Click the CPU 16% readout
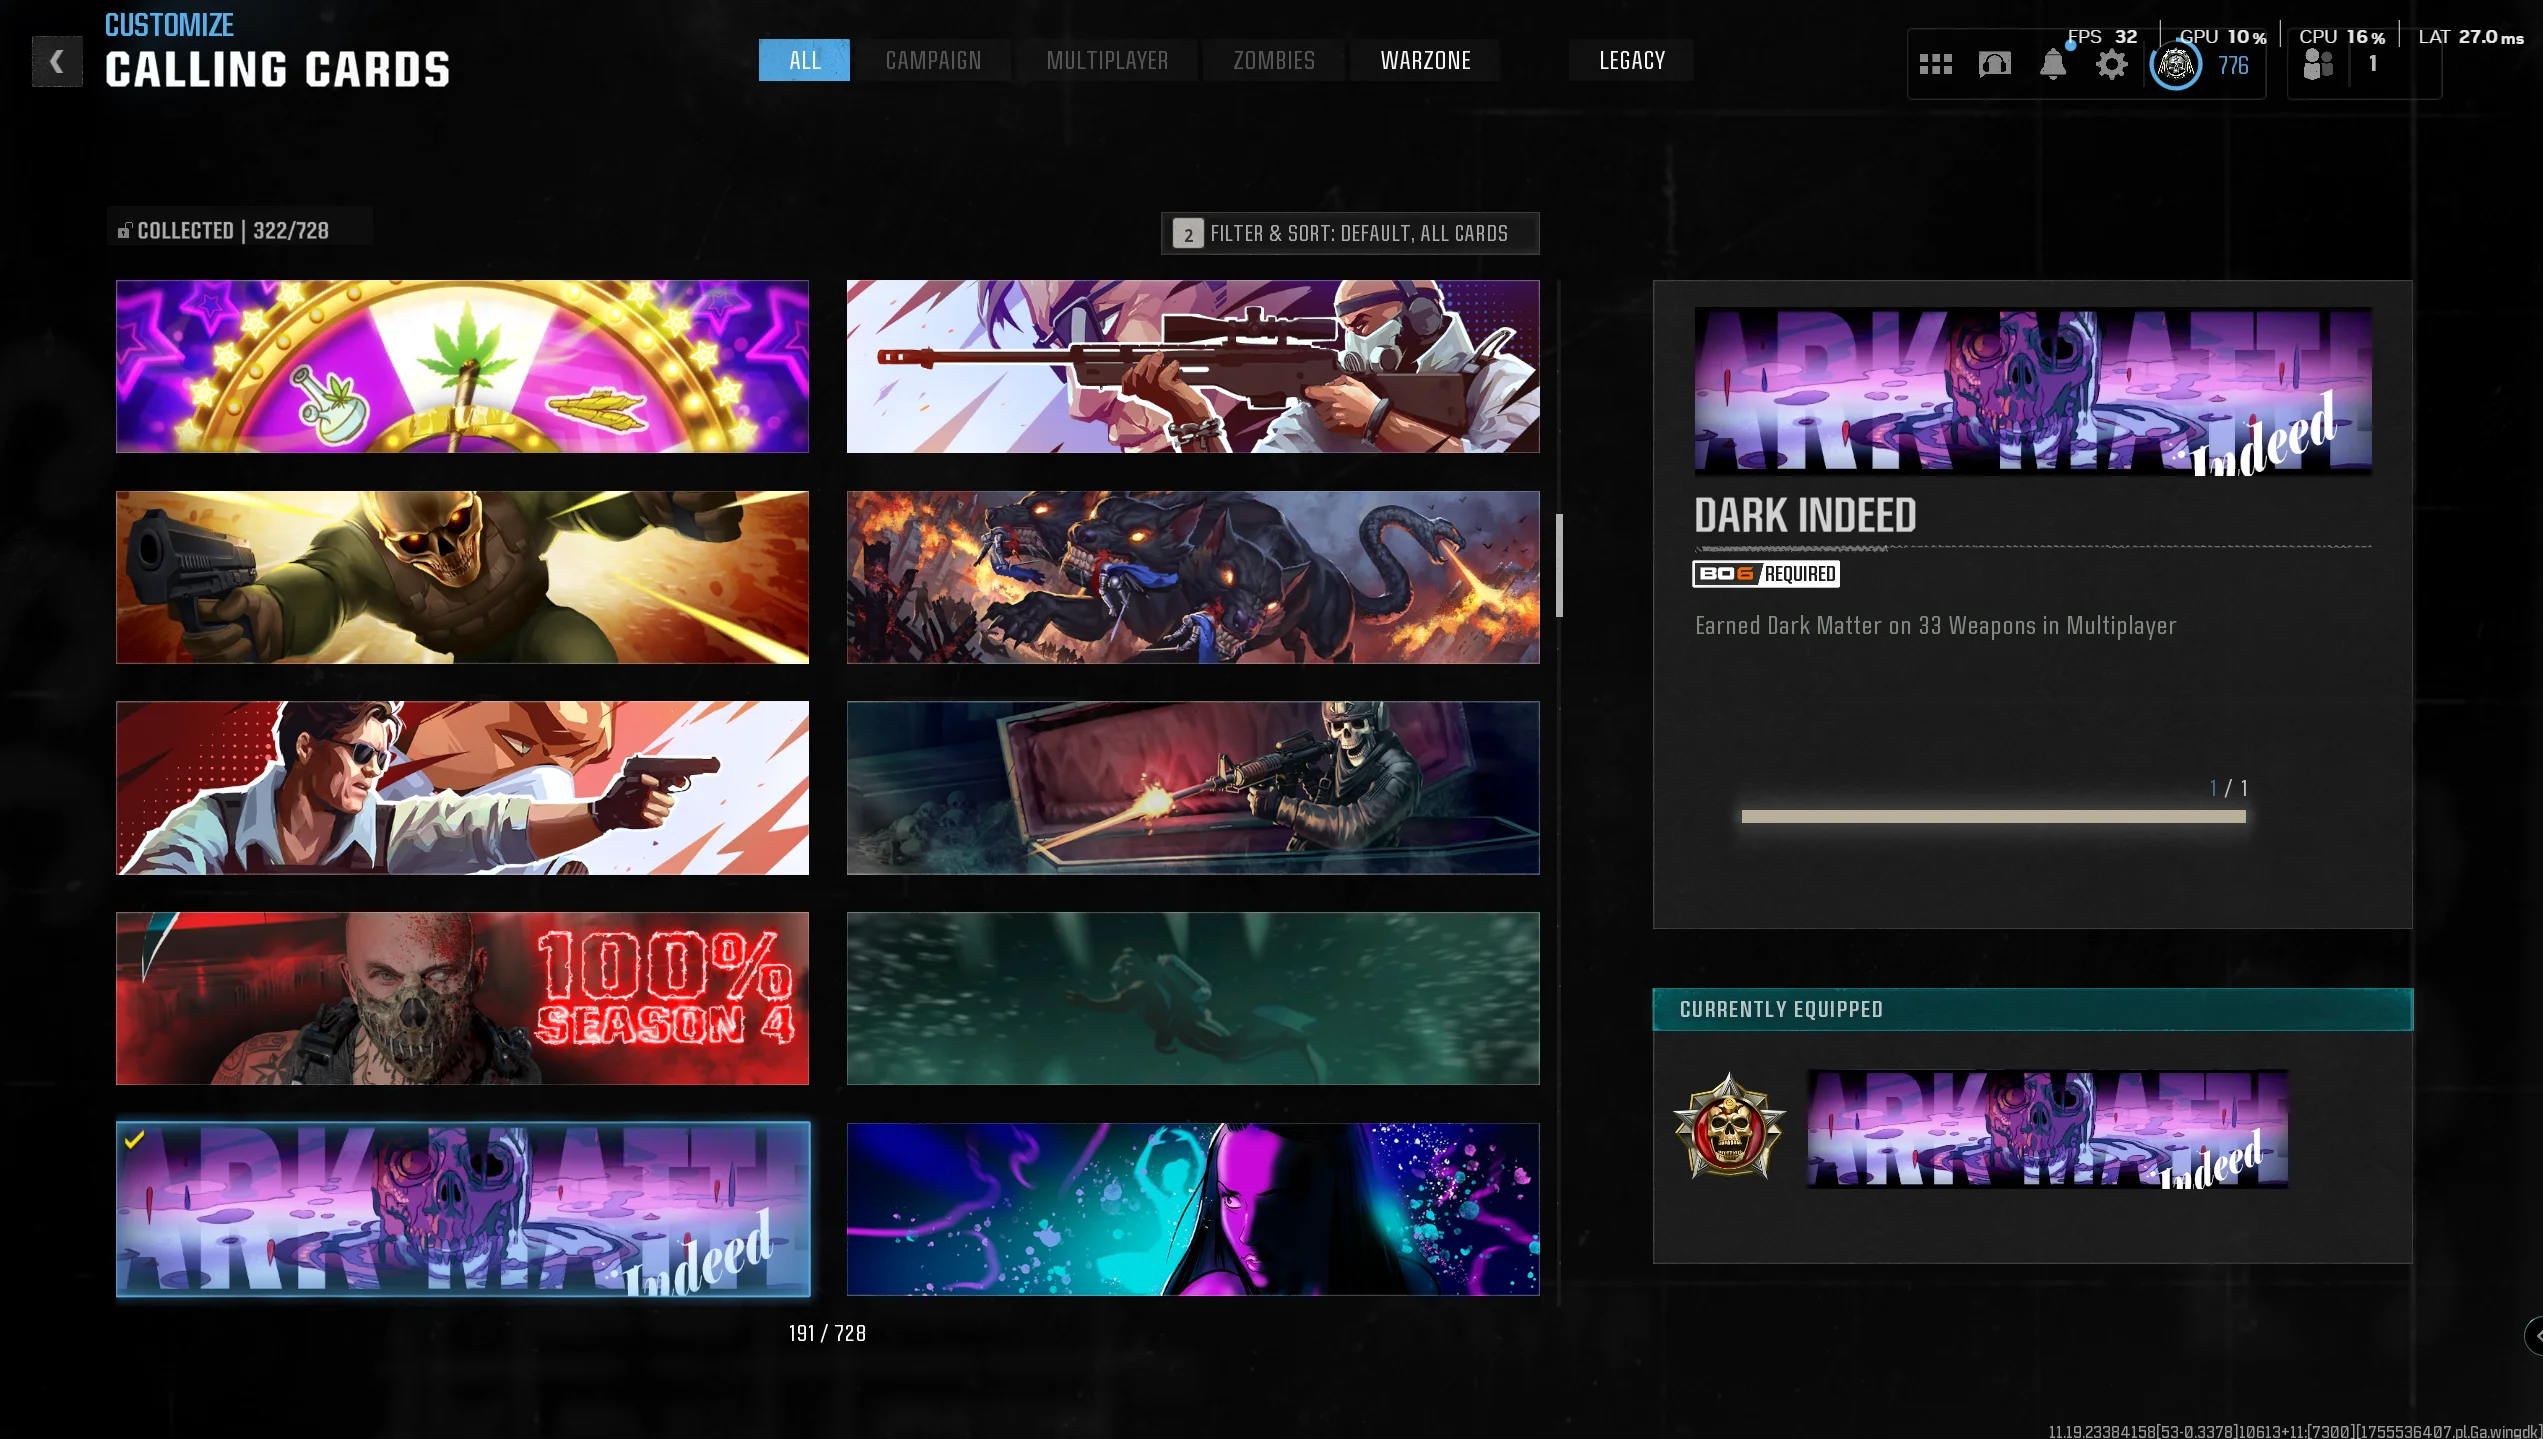2543x1439 pixels. 2342,37
